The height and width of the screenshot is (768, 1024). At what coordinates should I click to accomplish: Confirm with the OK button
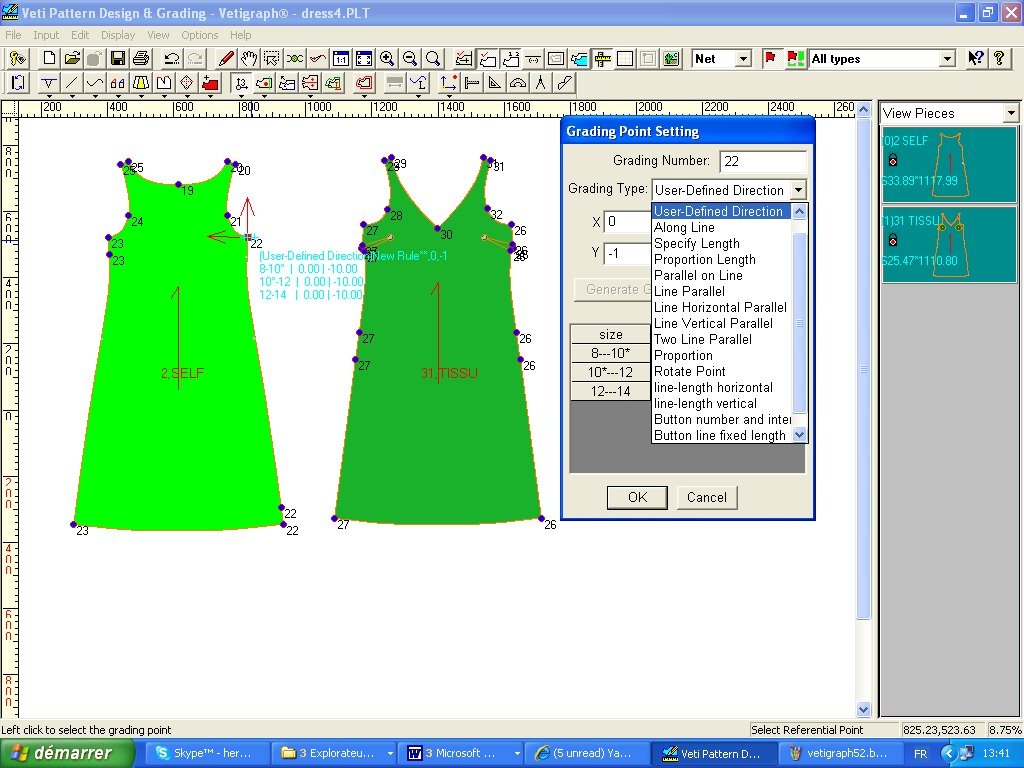[637, 497]
